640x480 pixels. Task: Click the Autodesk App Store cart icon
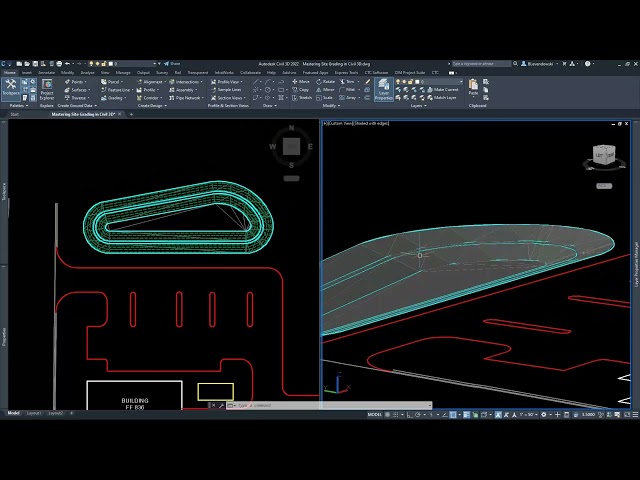click(564, 64)
